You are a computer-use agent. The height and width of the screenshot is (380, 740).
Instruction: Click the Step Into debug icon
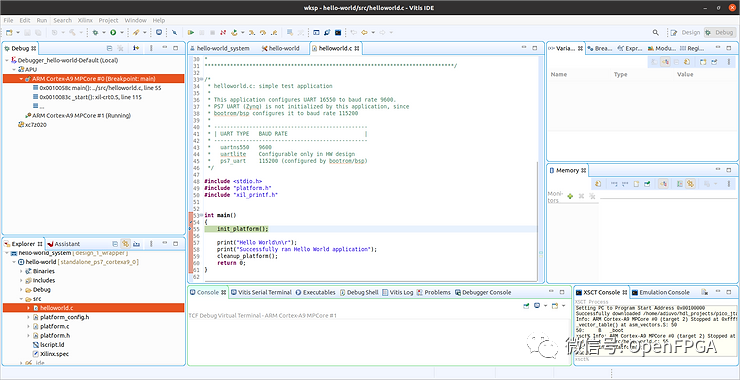pos(252,33)
